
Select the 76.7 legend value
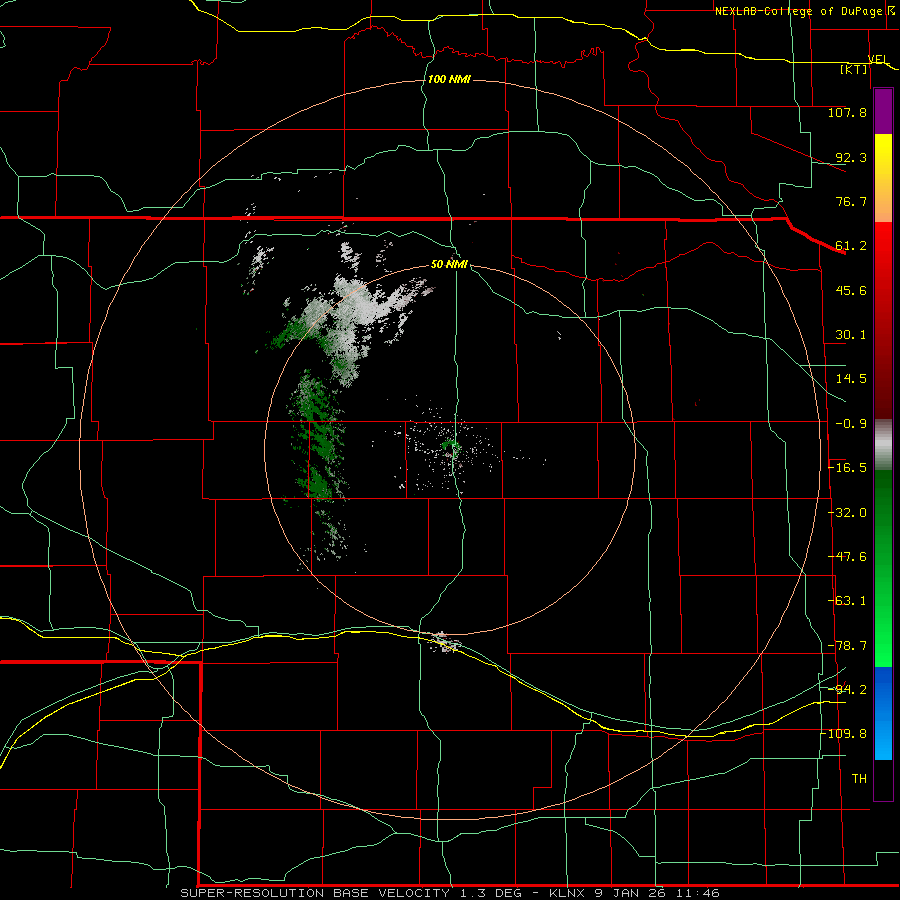851,201
